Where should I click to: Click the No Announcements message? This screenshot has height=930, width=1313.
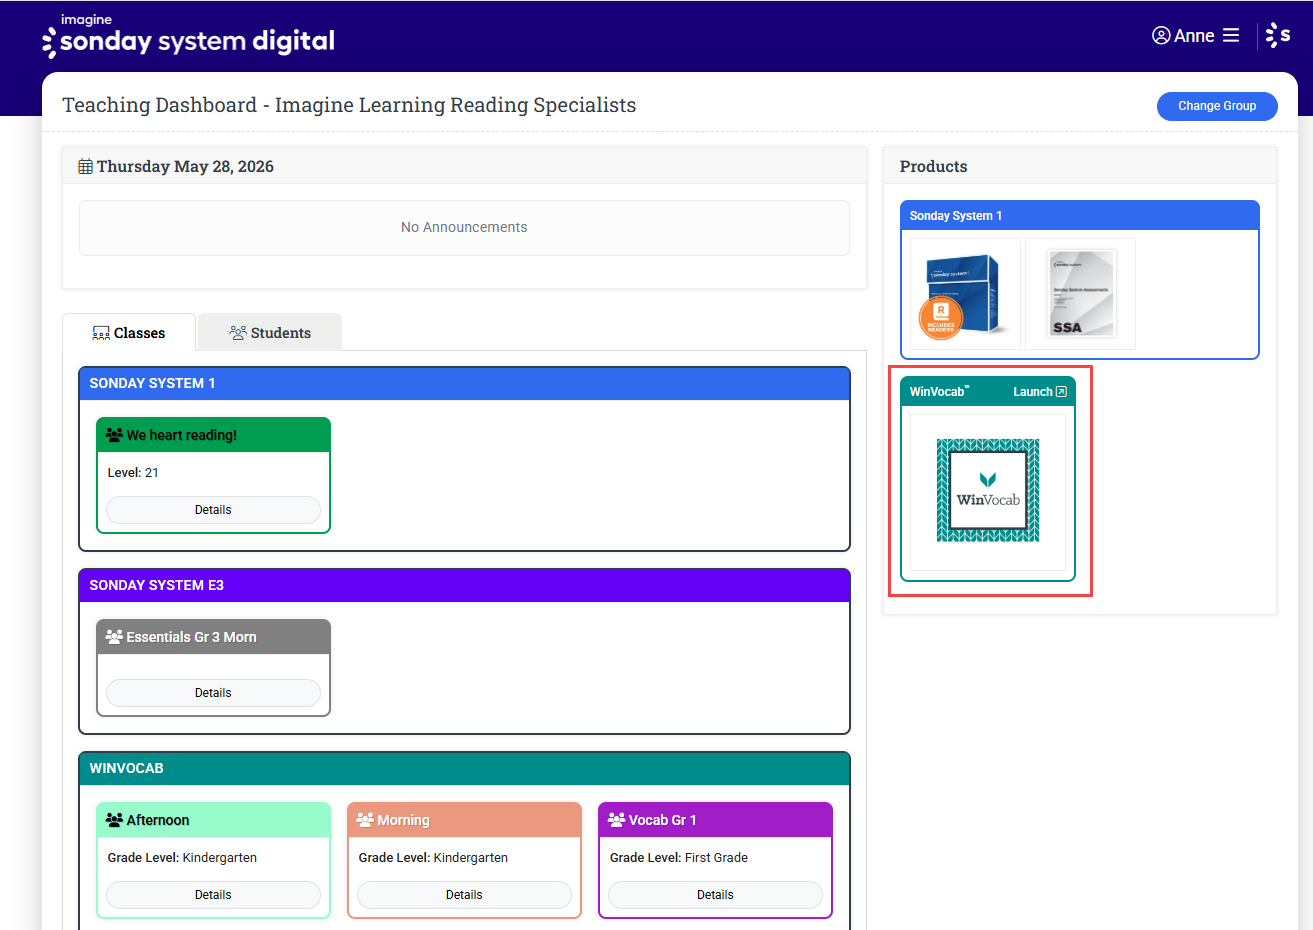(464, 228)
